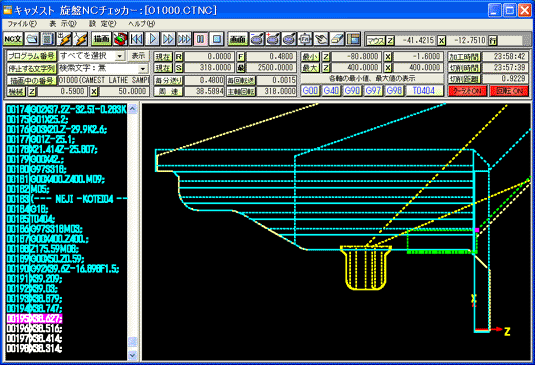Open the ヘルプ(H) menu
This screenshot has width=535, height=365.
[x=141, y=24]
